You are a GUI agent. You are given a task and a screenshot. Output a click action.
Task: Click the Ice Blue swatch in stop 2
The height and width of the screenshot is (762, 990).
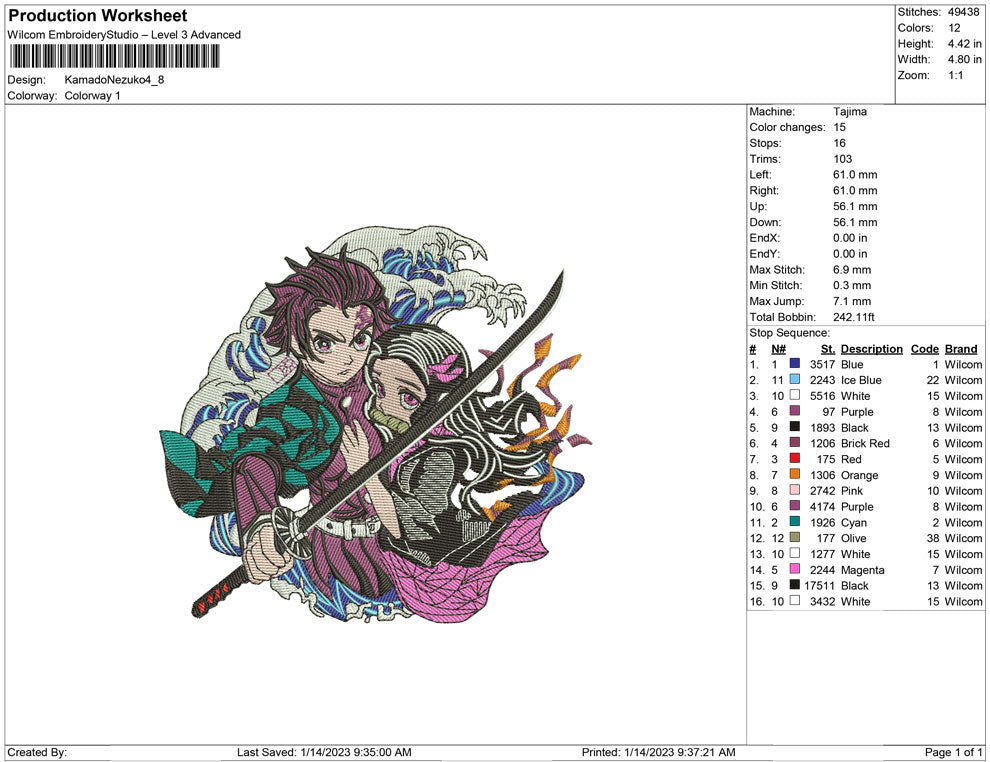(x=794, y=379)
